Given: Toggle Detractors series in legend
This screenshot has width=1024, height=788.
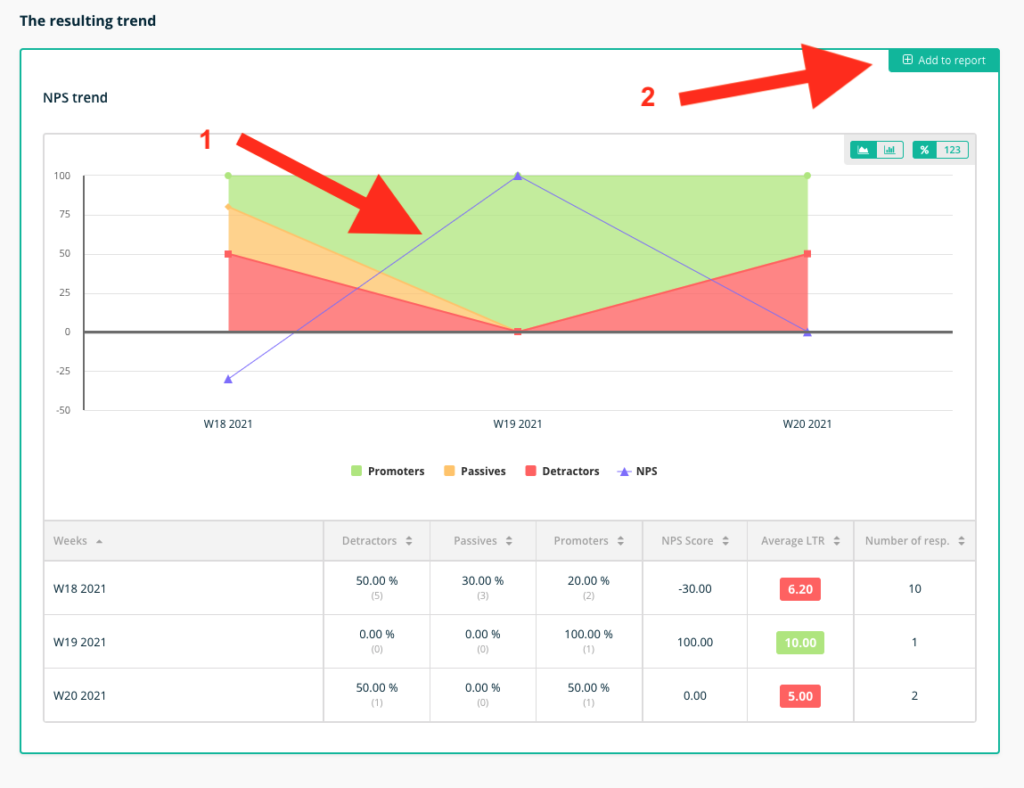Looking at the screenshot, I should pyautogui.click(x=562, y=471).
